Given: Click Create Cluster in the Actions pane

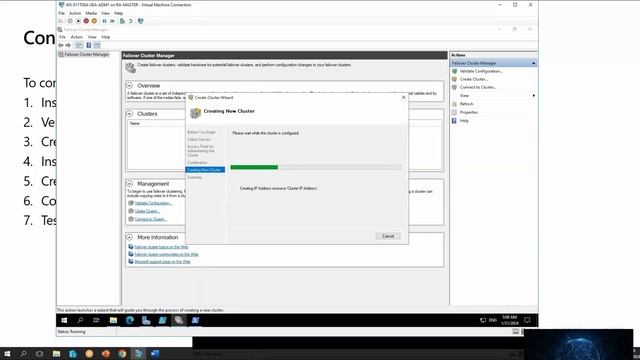Looking at the screenshot, I should [x=473, y=79].
